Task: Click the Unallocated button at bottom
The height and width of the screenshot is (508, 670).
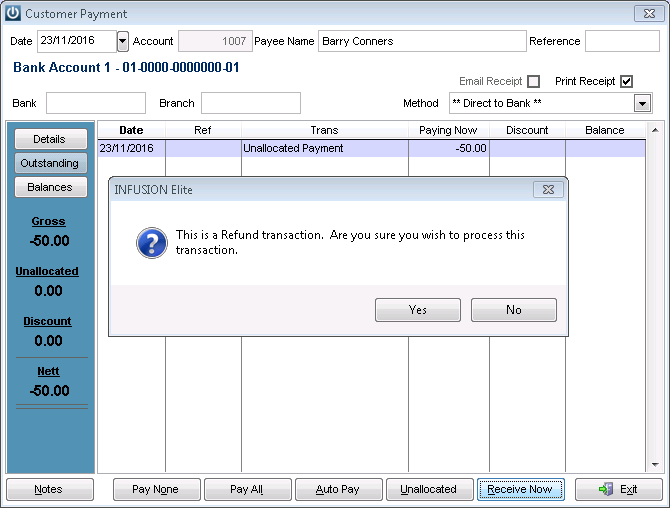Action: (x=430, y=489)
